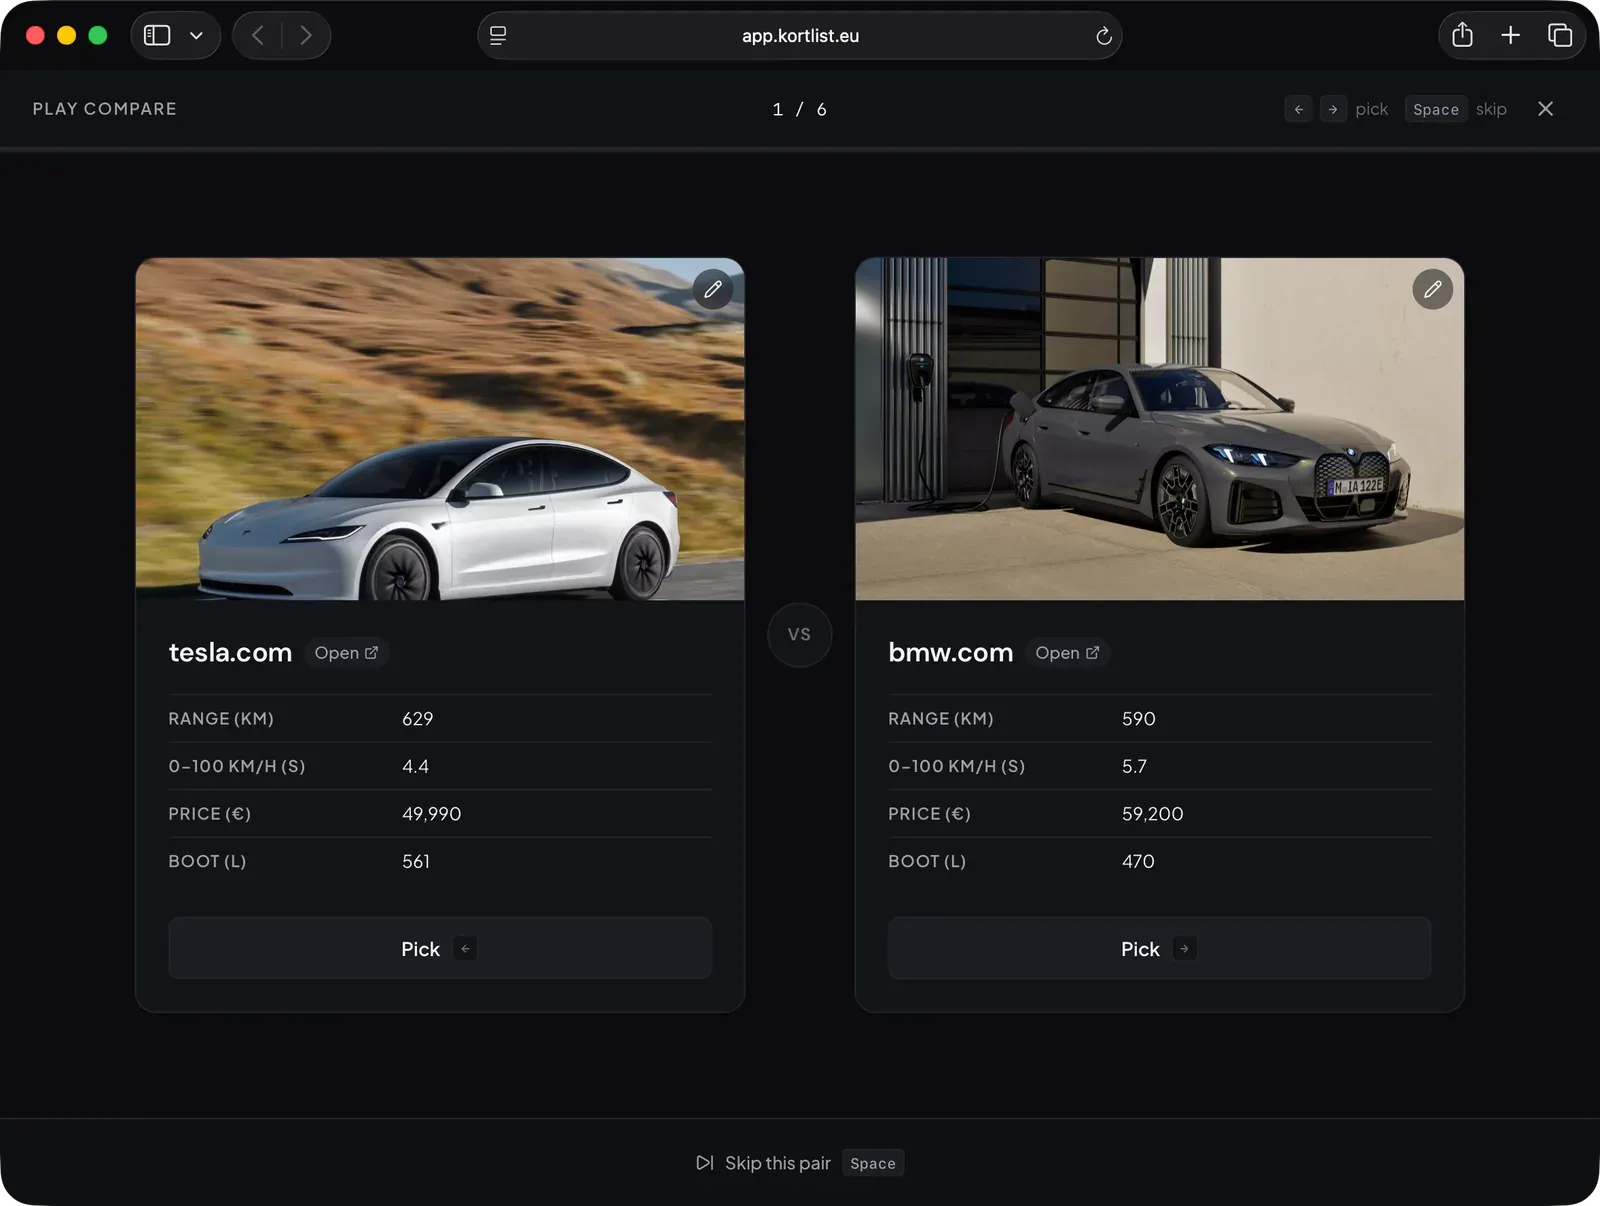1600x1206 pixels.
Task: Click BMW price 59,200
Action: pyautogui.click(x=1152, y=814)
